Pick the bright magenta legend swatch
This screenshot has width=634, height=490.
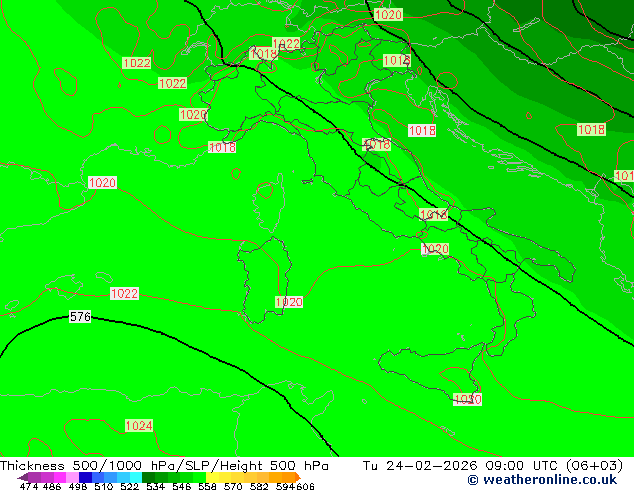coord(59,477)
